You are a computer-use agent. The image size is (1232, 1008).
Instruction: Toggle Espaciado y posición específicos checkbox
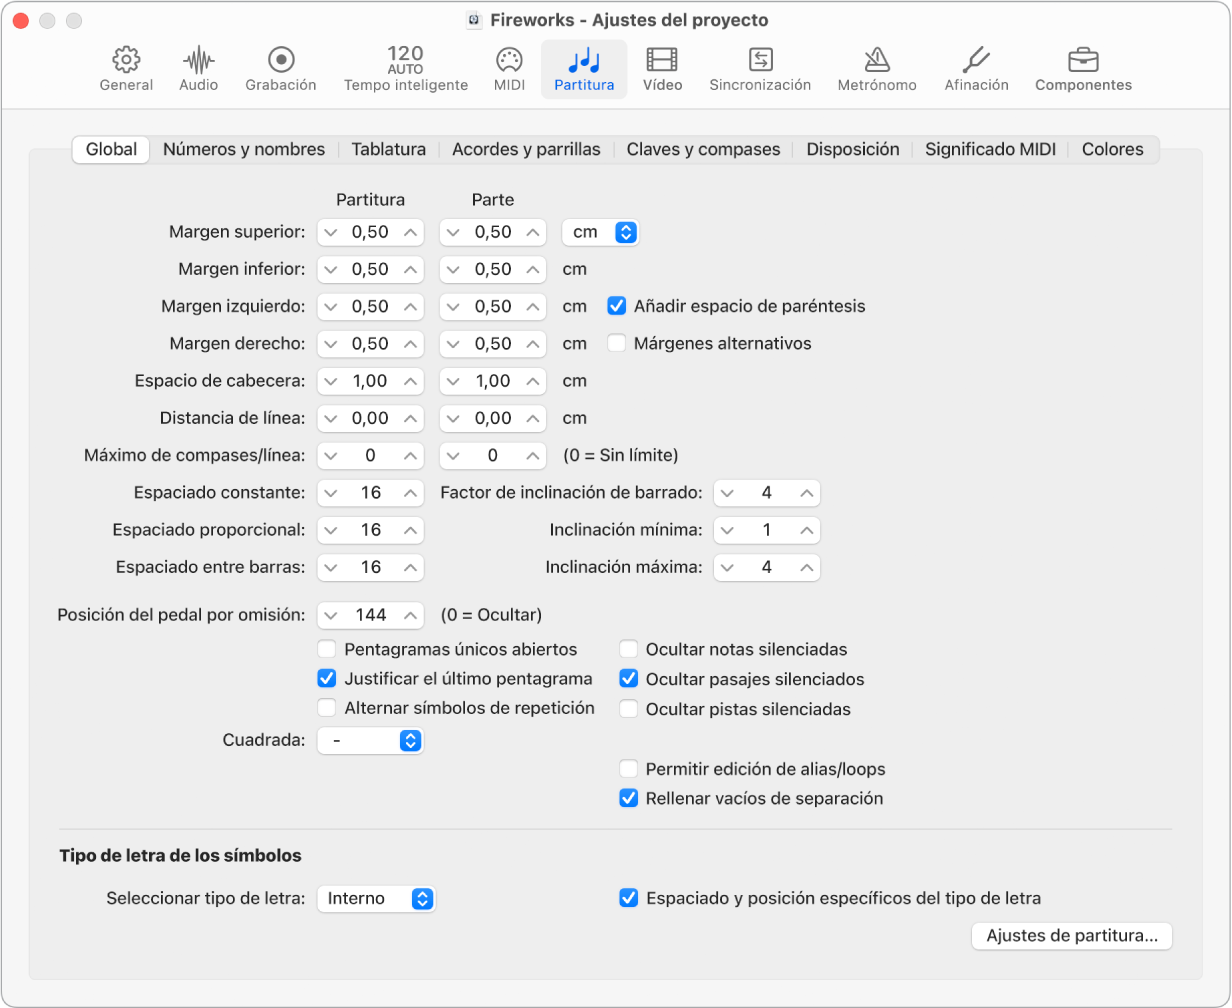tap(628, 898)
